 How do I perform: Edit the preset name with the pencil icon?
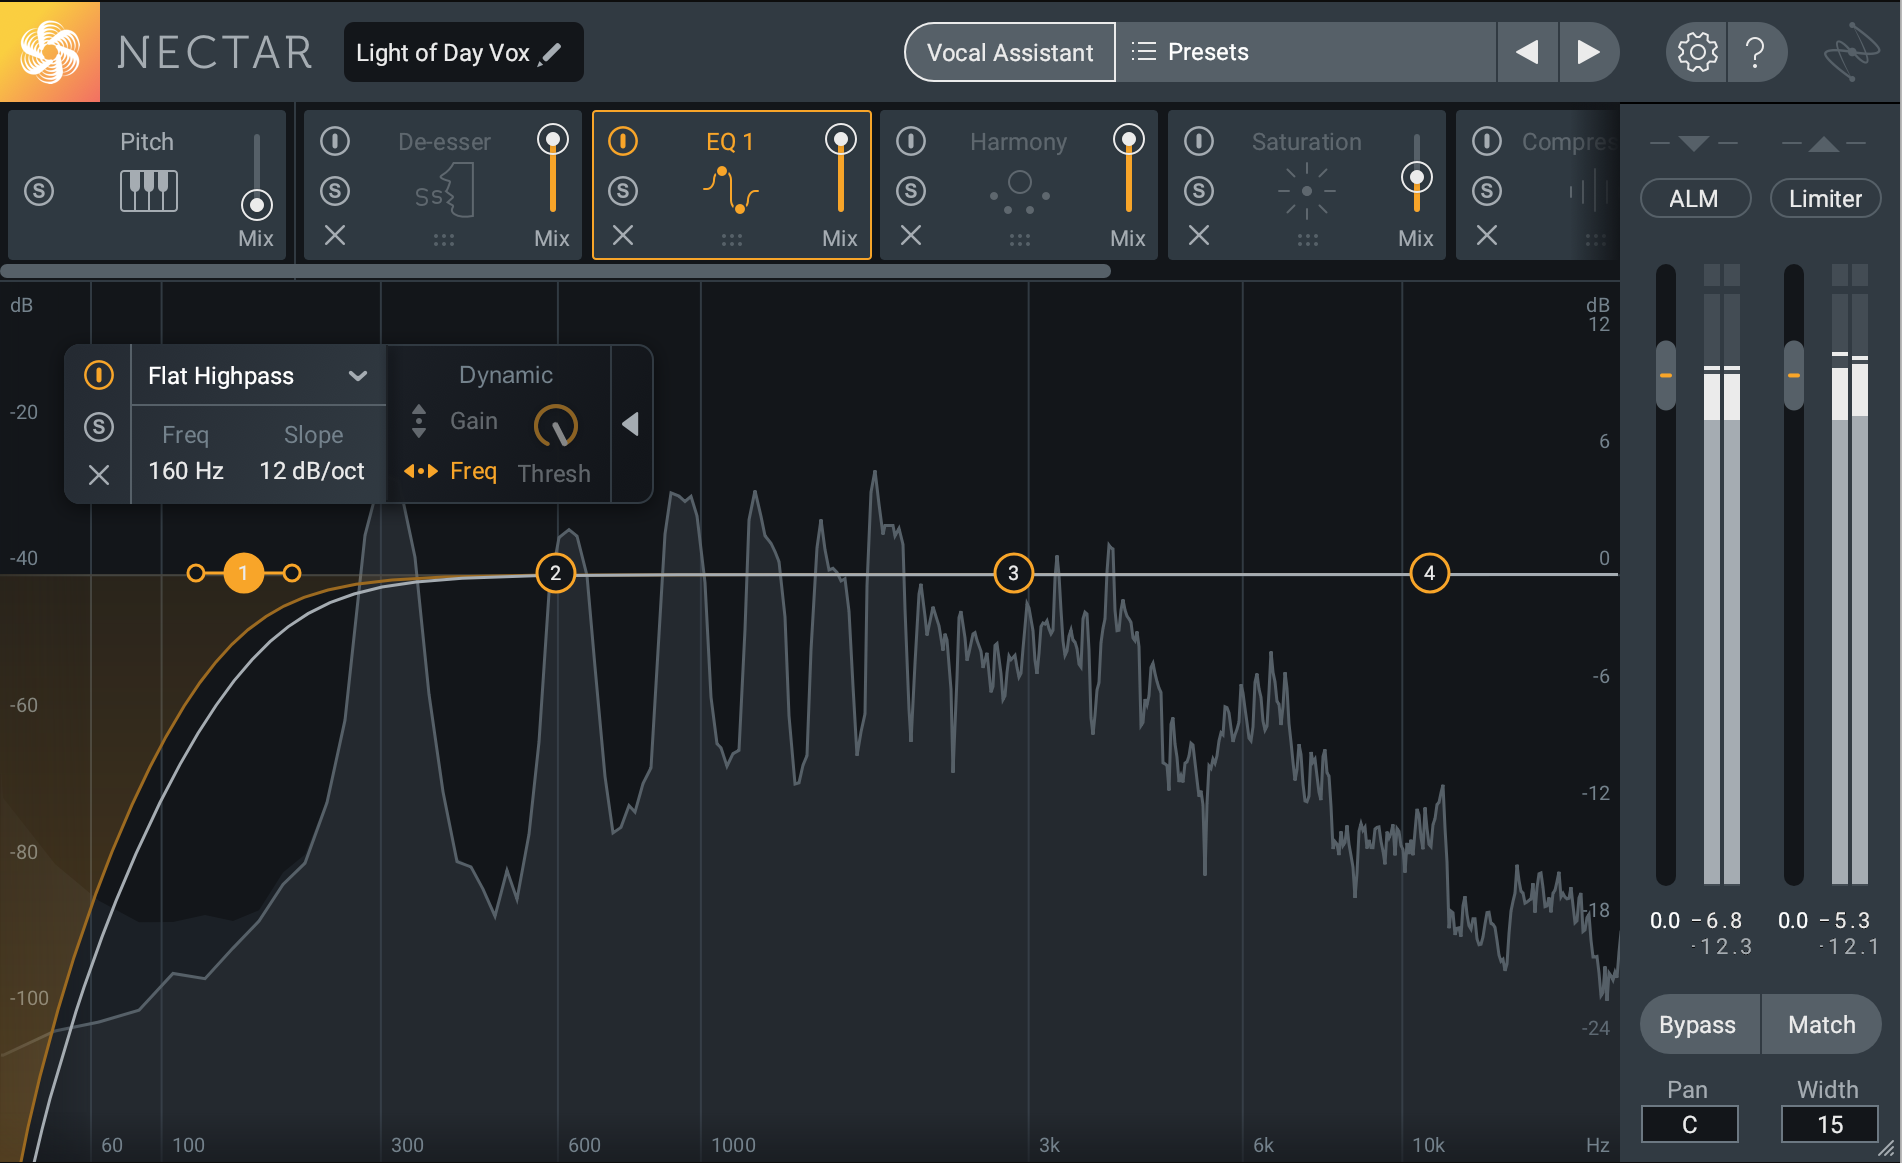[x=550, y=53]
